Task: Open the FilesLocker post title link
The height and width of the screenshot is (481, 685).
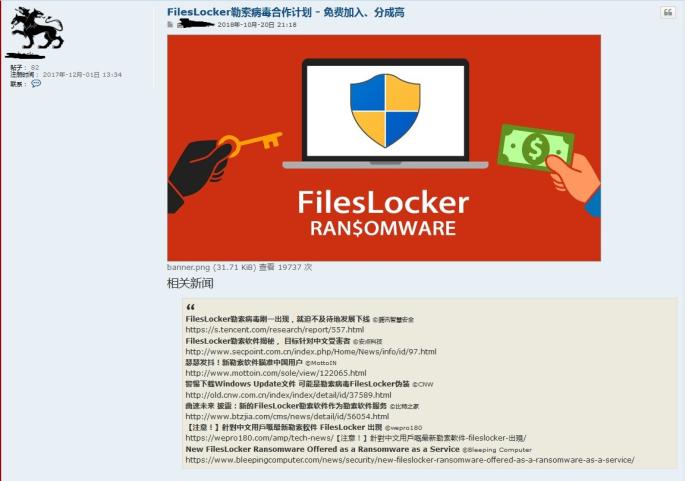Action: [x=286, y=12]
